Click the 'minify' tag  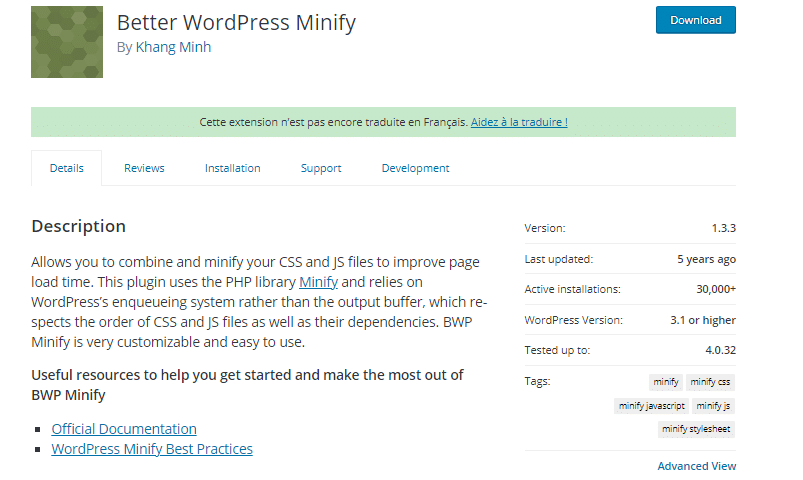point(666,382)
